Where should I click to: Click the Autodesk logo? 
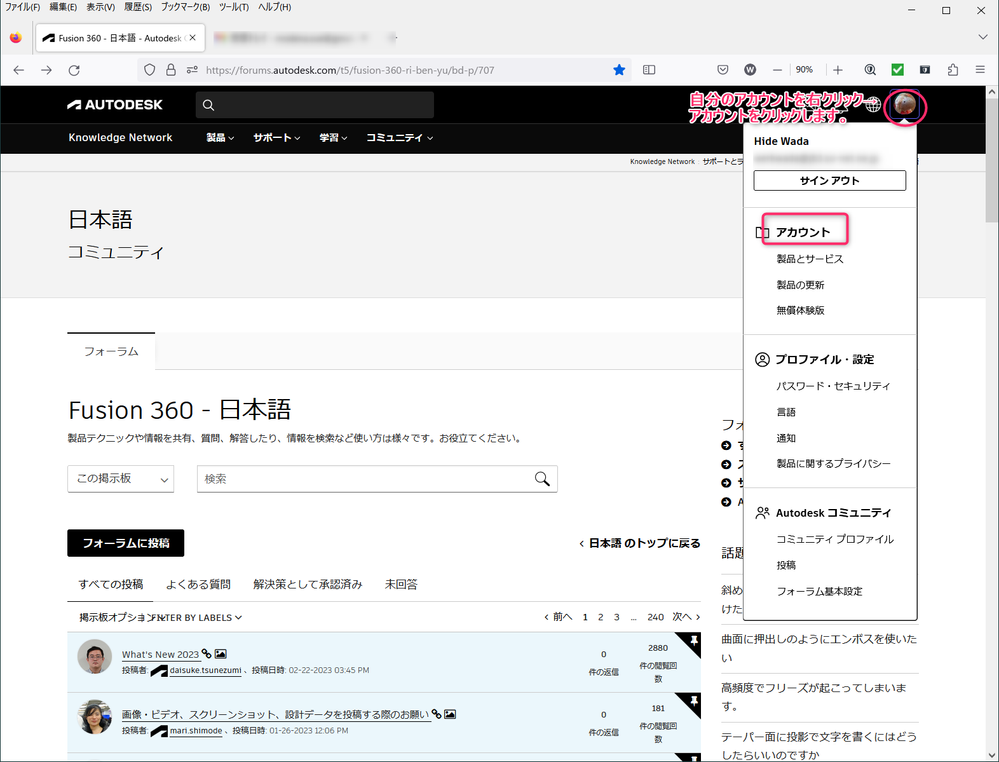[115, 105]
